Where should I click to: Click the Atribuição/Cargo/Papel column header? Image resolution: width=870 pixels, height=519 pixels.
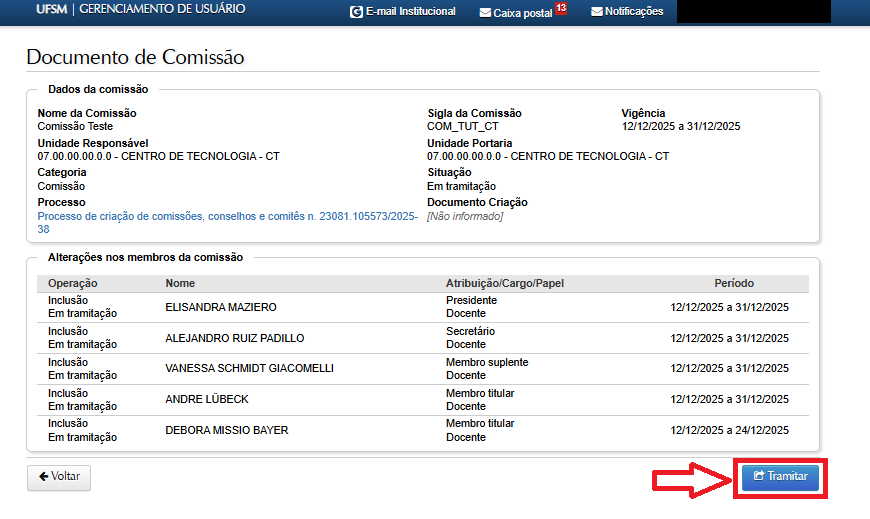click(x=505, y=284)
